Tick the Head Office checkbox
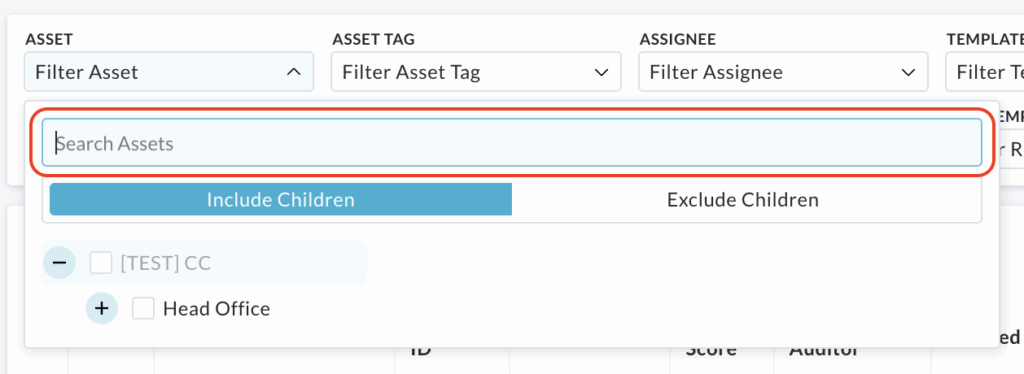 [x=143, y=308]
